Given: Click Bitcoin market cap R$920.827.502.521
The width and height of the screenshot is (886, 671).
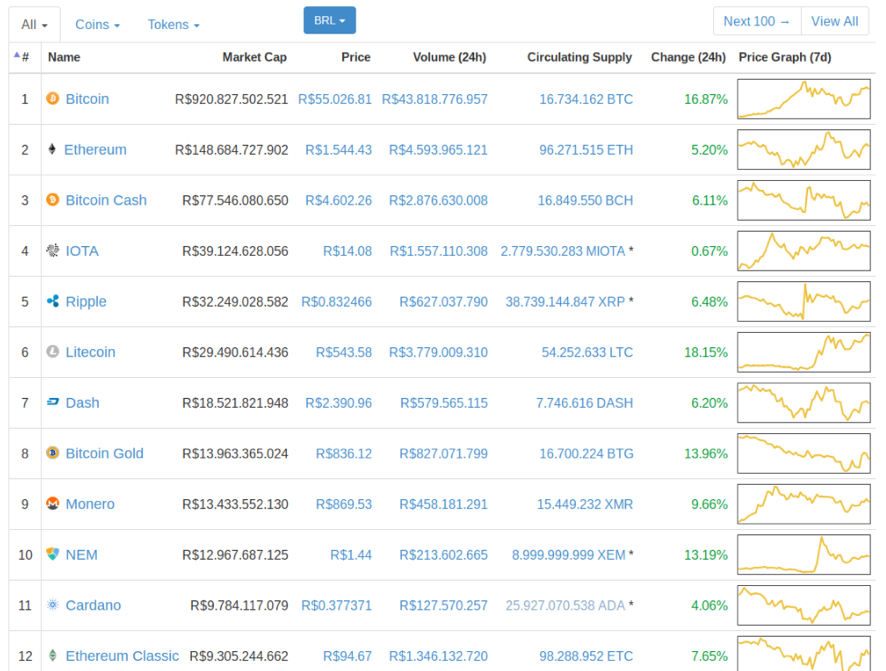Looking at the screenshot, I should (232, 99).
